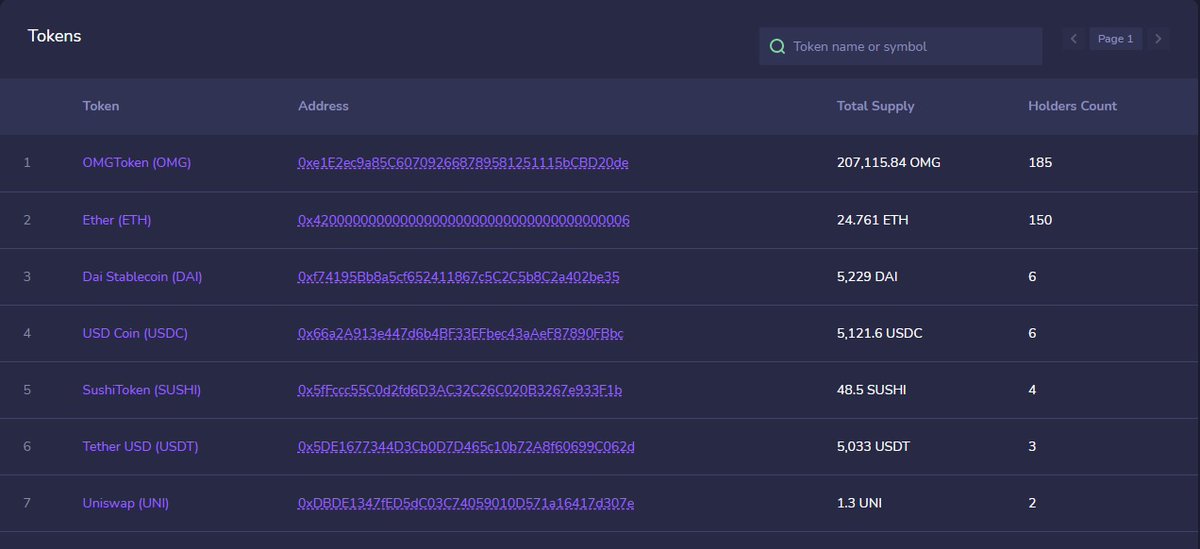Go to previous page arrow

[1073, 39]
